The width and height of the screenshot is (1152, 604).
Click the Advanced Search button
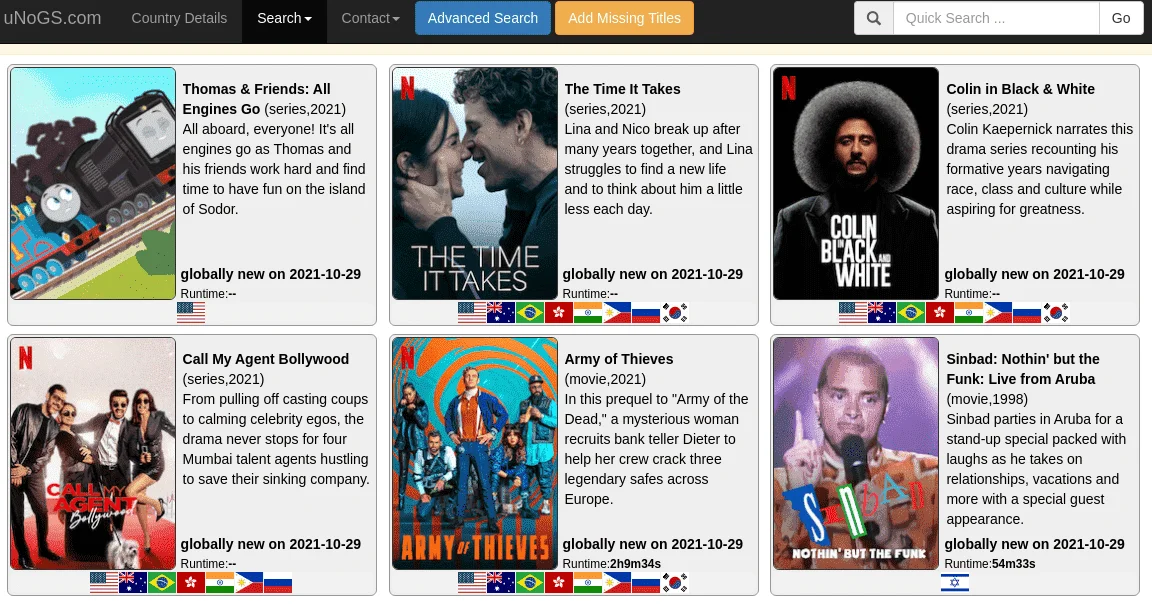pyautogui.click(x=483, y=18)
